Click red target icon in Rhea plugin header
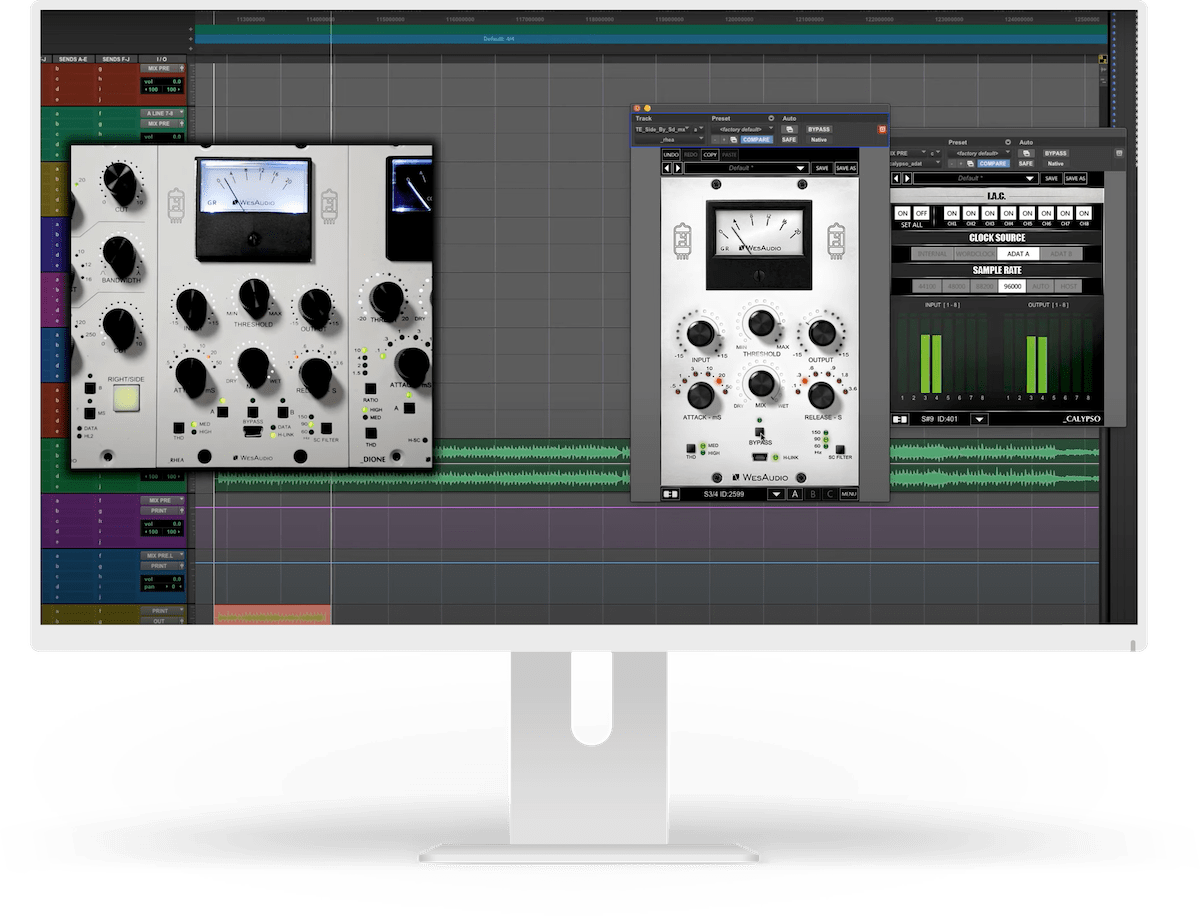 [883, 129]
